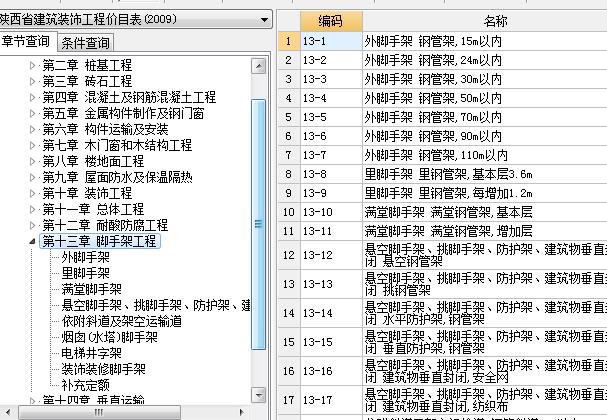Select 里脚手架 tree item
Screen dimensions: 607x420
[86, 273]
